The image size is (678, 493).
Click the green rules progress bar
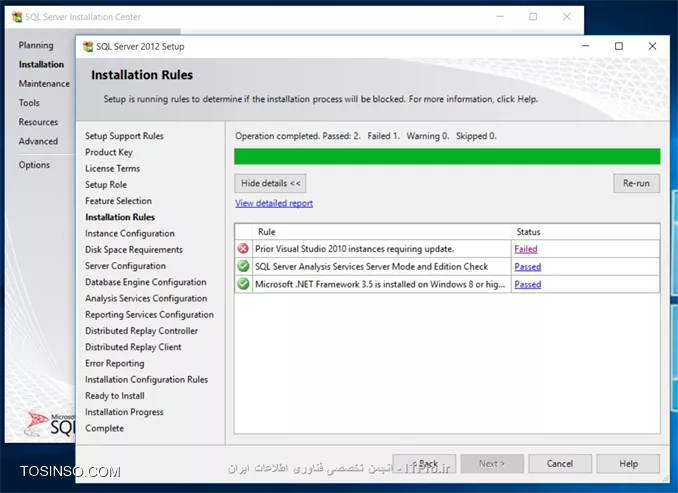447,157
